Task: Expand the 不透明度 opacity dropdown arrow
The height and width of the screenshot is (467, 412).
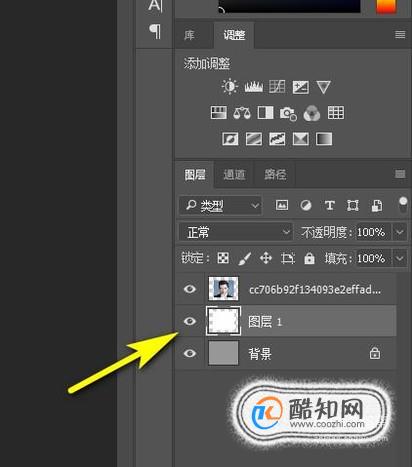Action: [400, 232]
